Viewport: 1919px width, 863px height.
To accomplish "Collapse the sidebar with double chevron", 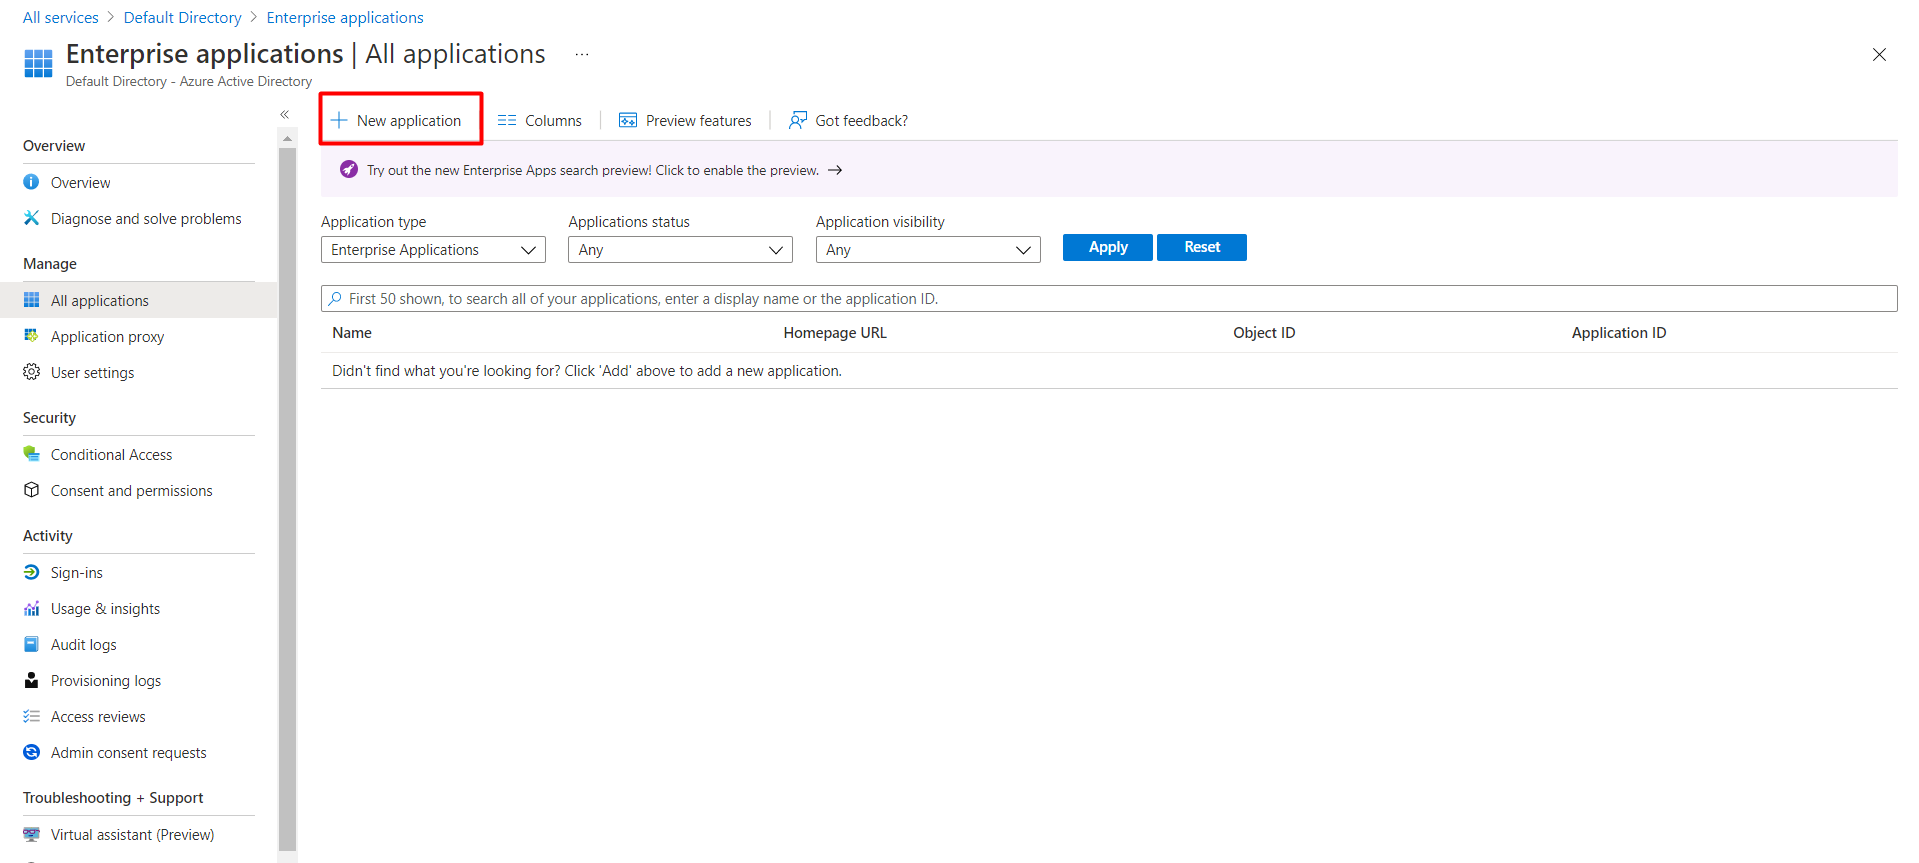I will (x=285, y=114).
